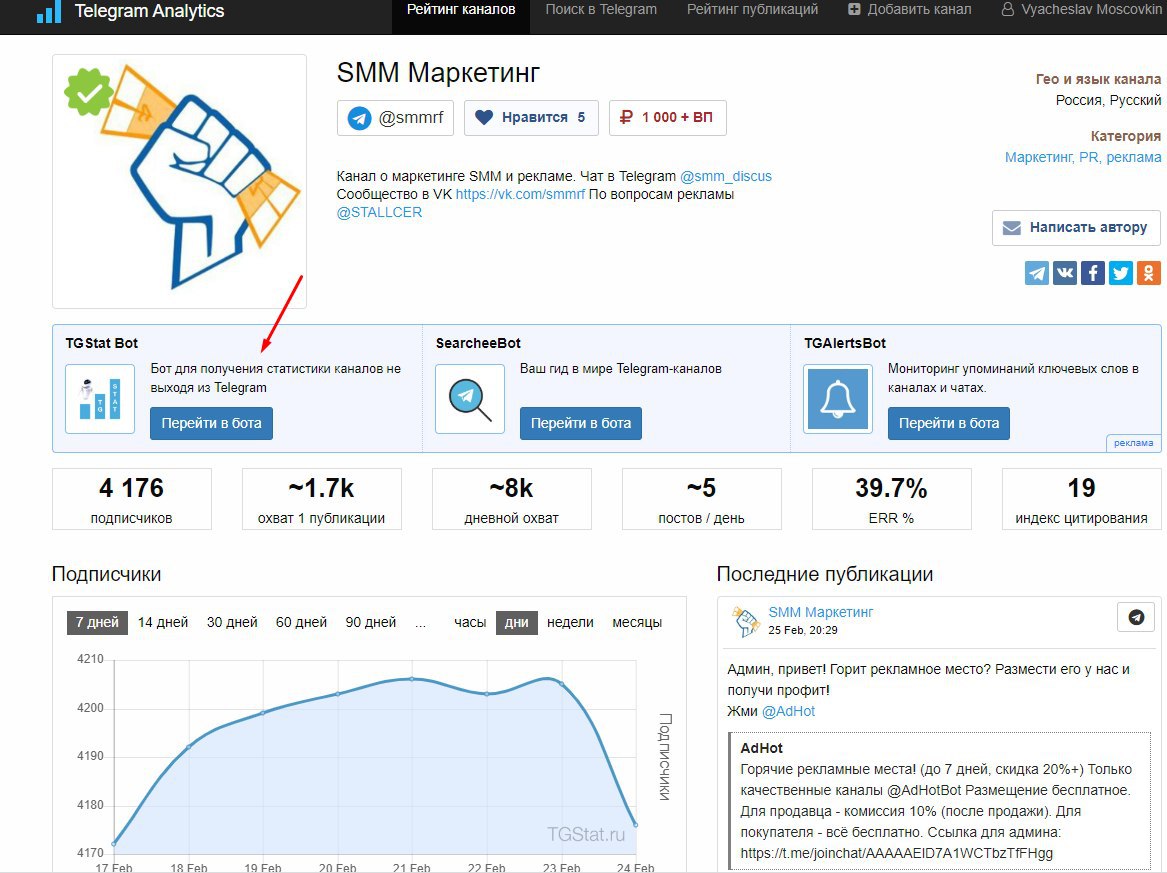Click the Telegram Analytics site title
This screenshot has width=1167, height=873.
[149, 11]
